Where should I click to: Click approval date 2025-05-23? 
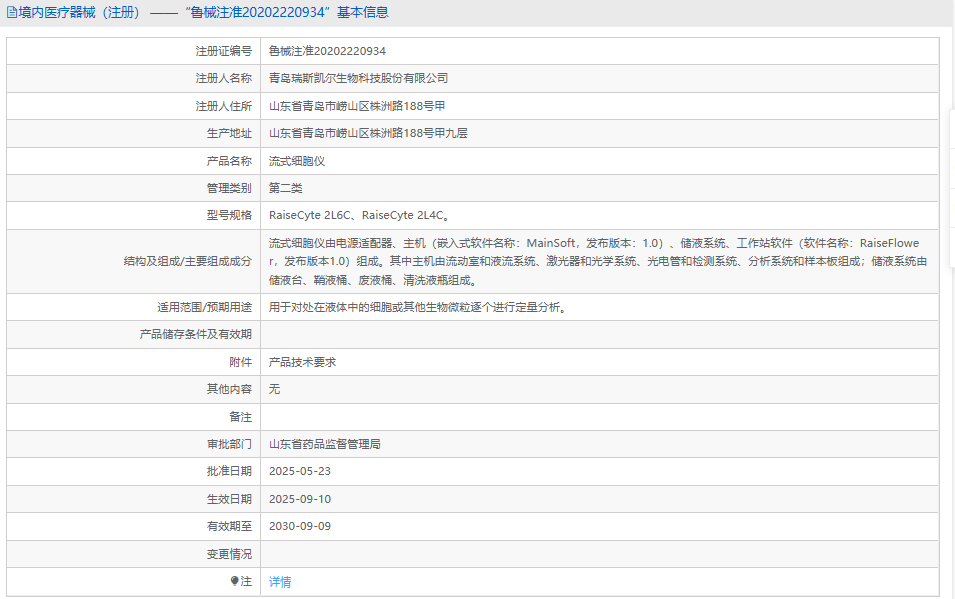300,471
